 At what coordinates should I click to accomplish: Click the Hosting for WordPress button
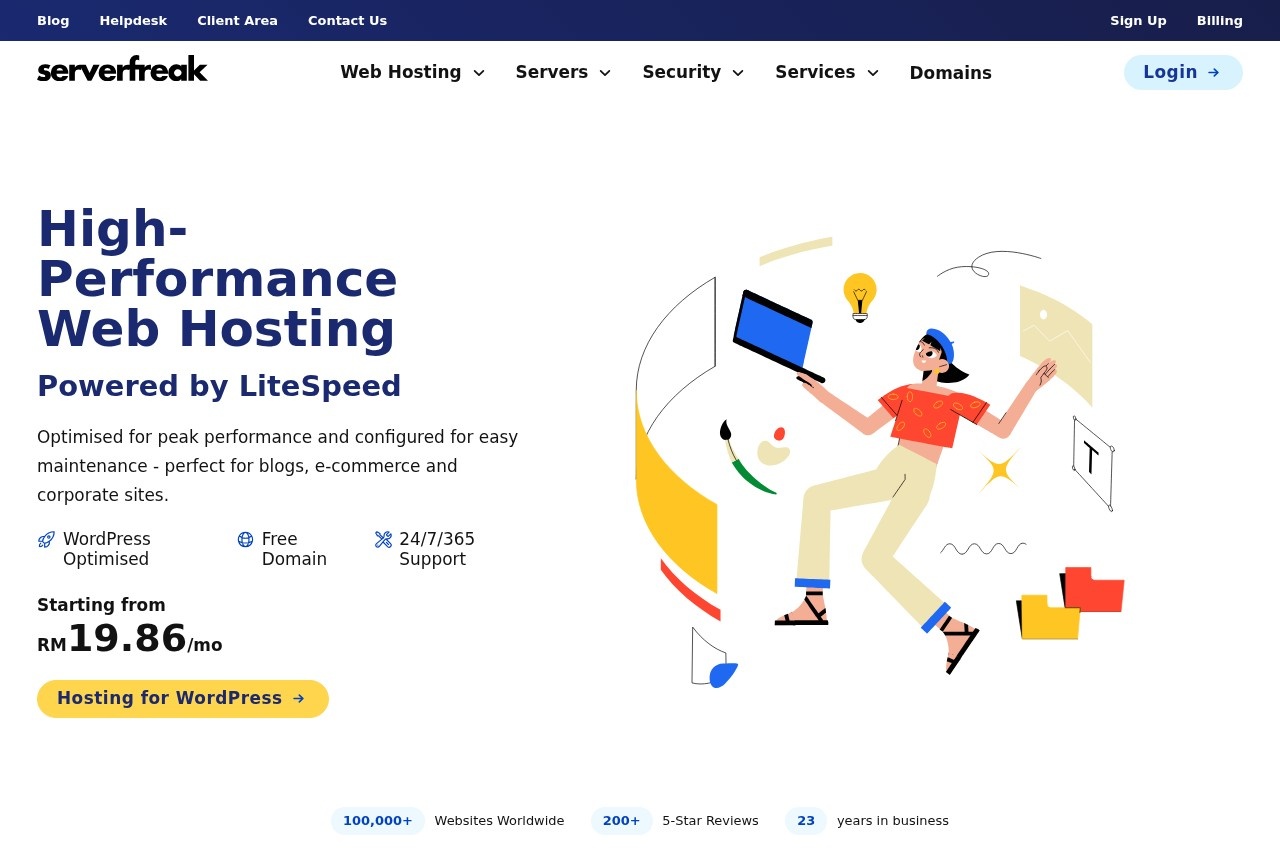(x=182, y=698)
